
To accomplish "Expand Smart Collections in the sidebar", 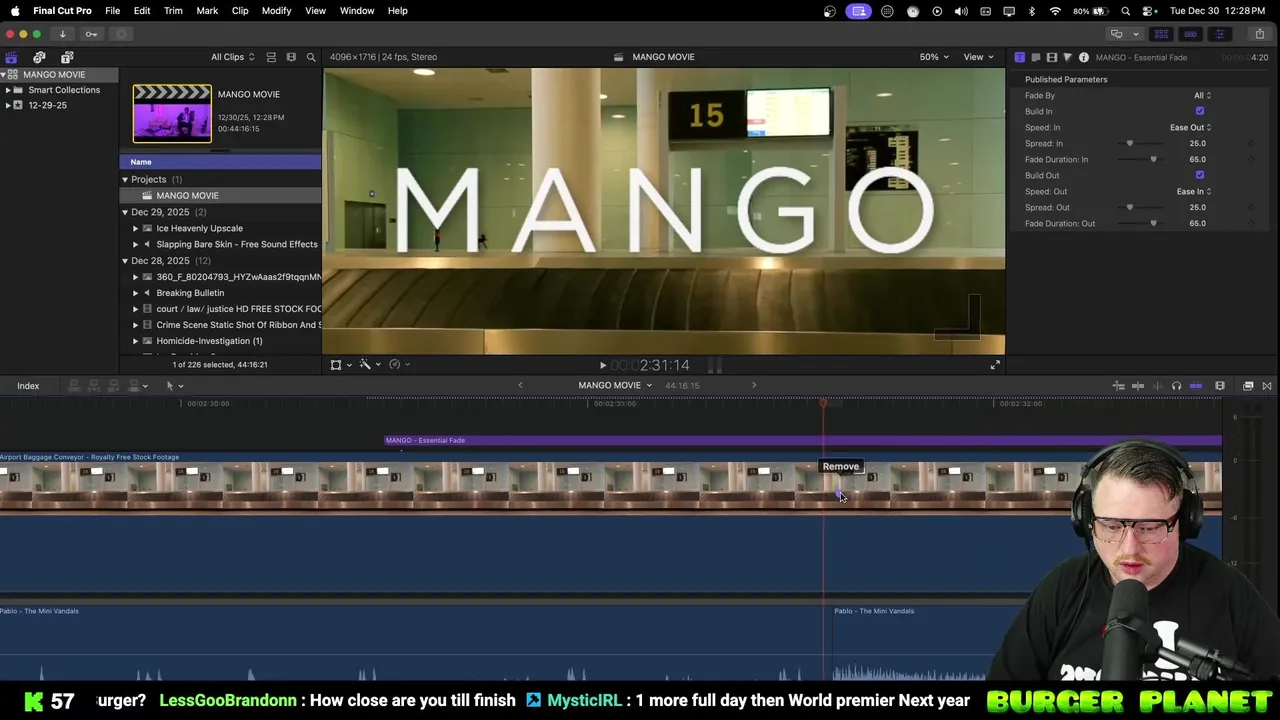I will (8, 90).
